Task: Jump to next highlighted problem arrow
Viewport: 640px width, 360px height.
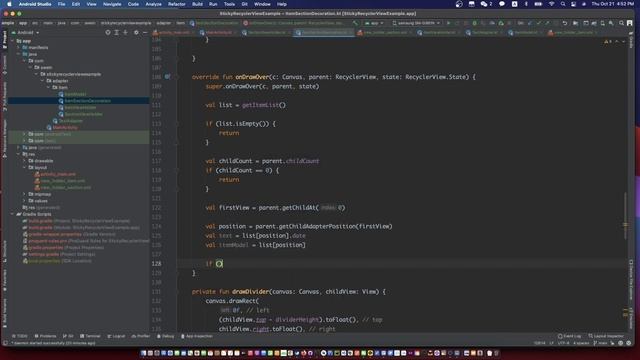Action: tap(623, 41)
